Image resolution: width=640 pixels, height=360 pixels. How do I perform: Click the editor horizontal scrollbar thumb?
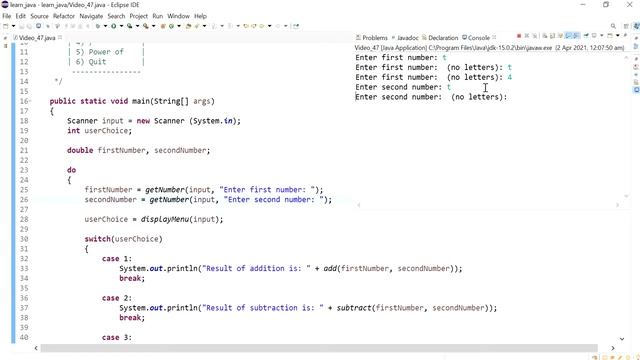(x=319, y=348)
